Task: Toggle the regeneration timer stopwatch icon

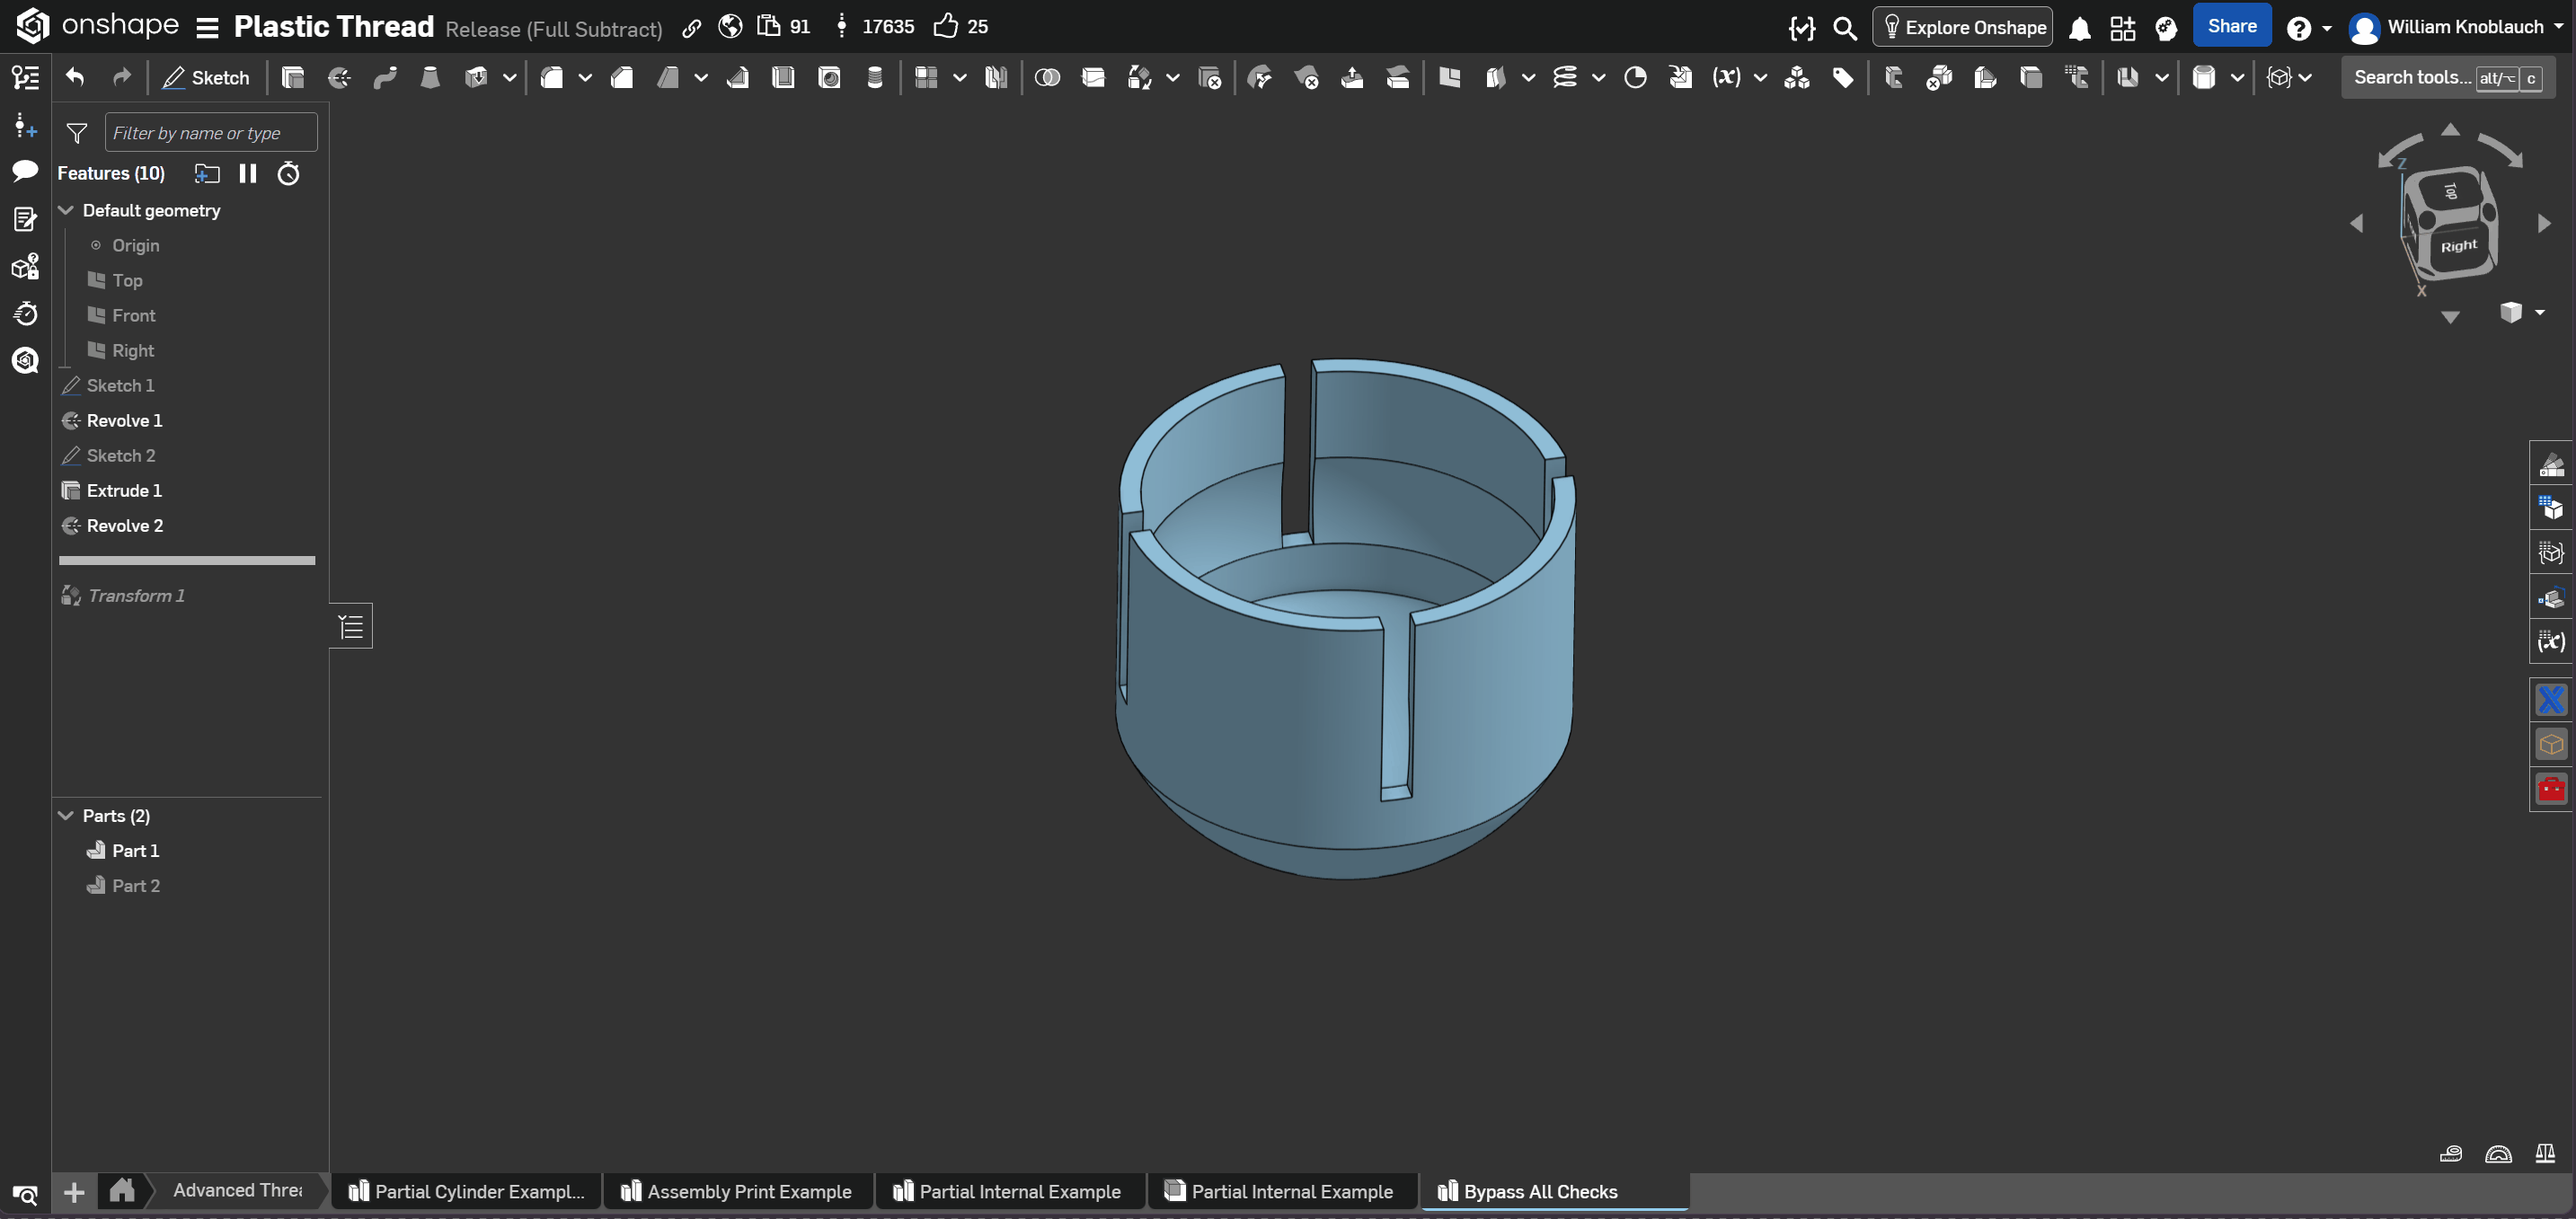Action: coord(288,174)
